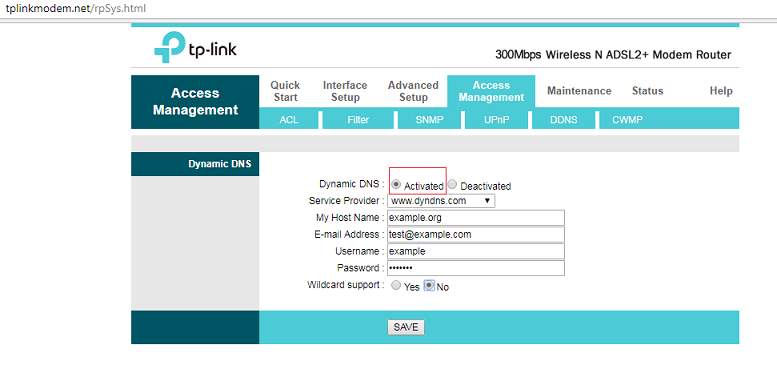Click the Username input field
This screenshot has height=385, width=777.
tap(476, 251)
